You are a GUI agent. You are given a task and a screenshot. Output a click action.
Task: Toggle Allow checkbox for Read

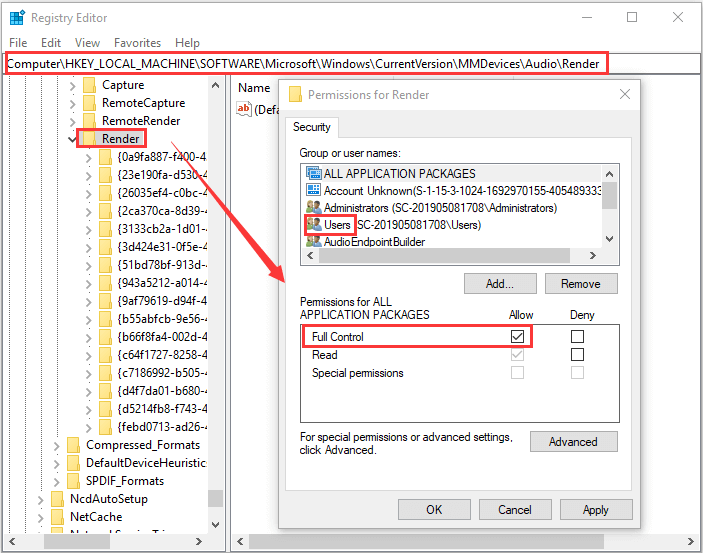point(517,355)
